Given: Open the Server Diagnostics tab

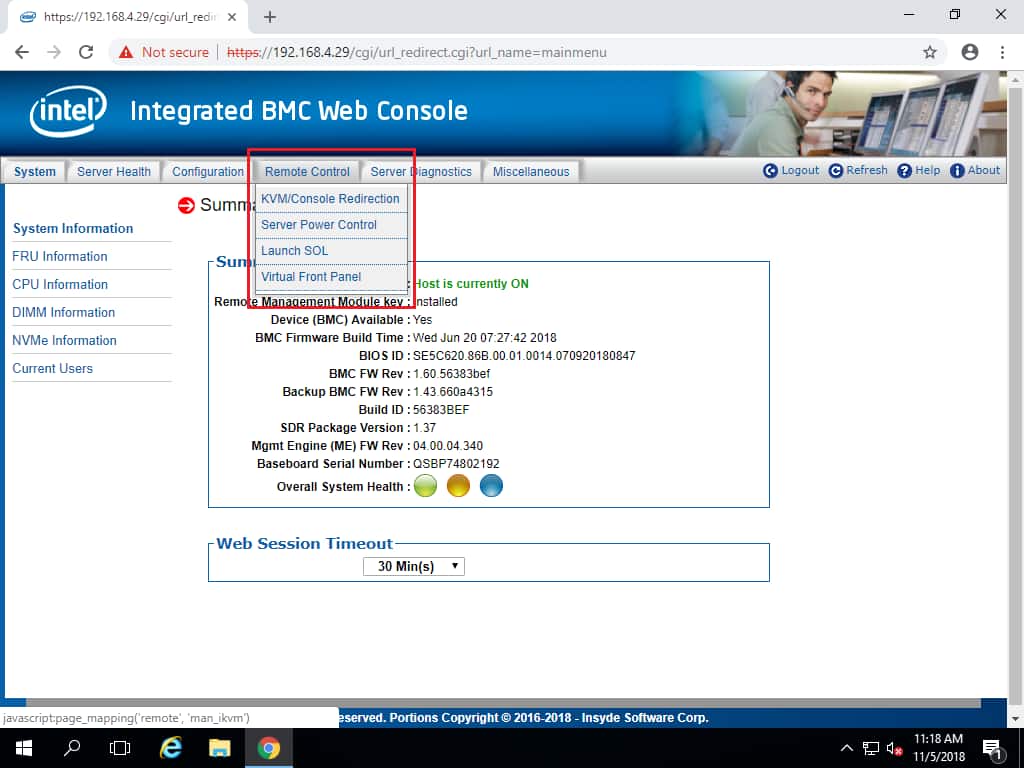Looking at the screenshot, I should coord(421,172).
